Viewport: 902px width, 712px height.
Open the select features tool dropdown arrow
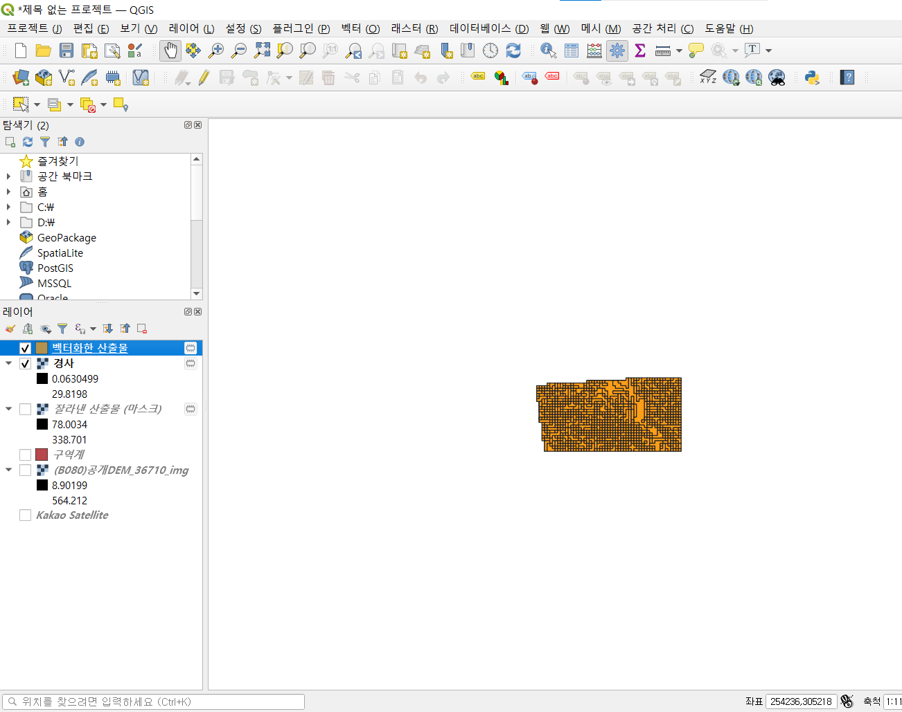pyautogui.click(x=37, y=105)
